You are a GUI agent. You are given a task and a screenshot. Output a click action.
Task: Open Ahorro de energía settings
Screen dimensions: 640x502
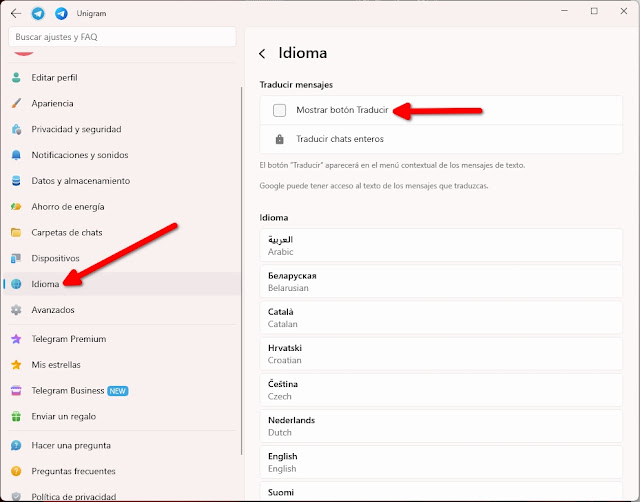click(x=122, y=207)
